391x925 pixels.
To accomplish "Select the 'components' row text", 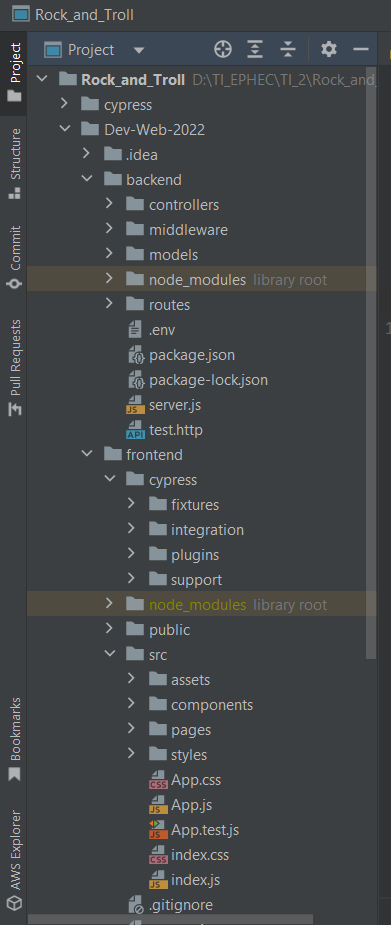I will pos(212,705).
